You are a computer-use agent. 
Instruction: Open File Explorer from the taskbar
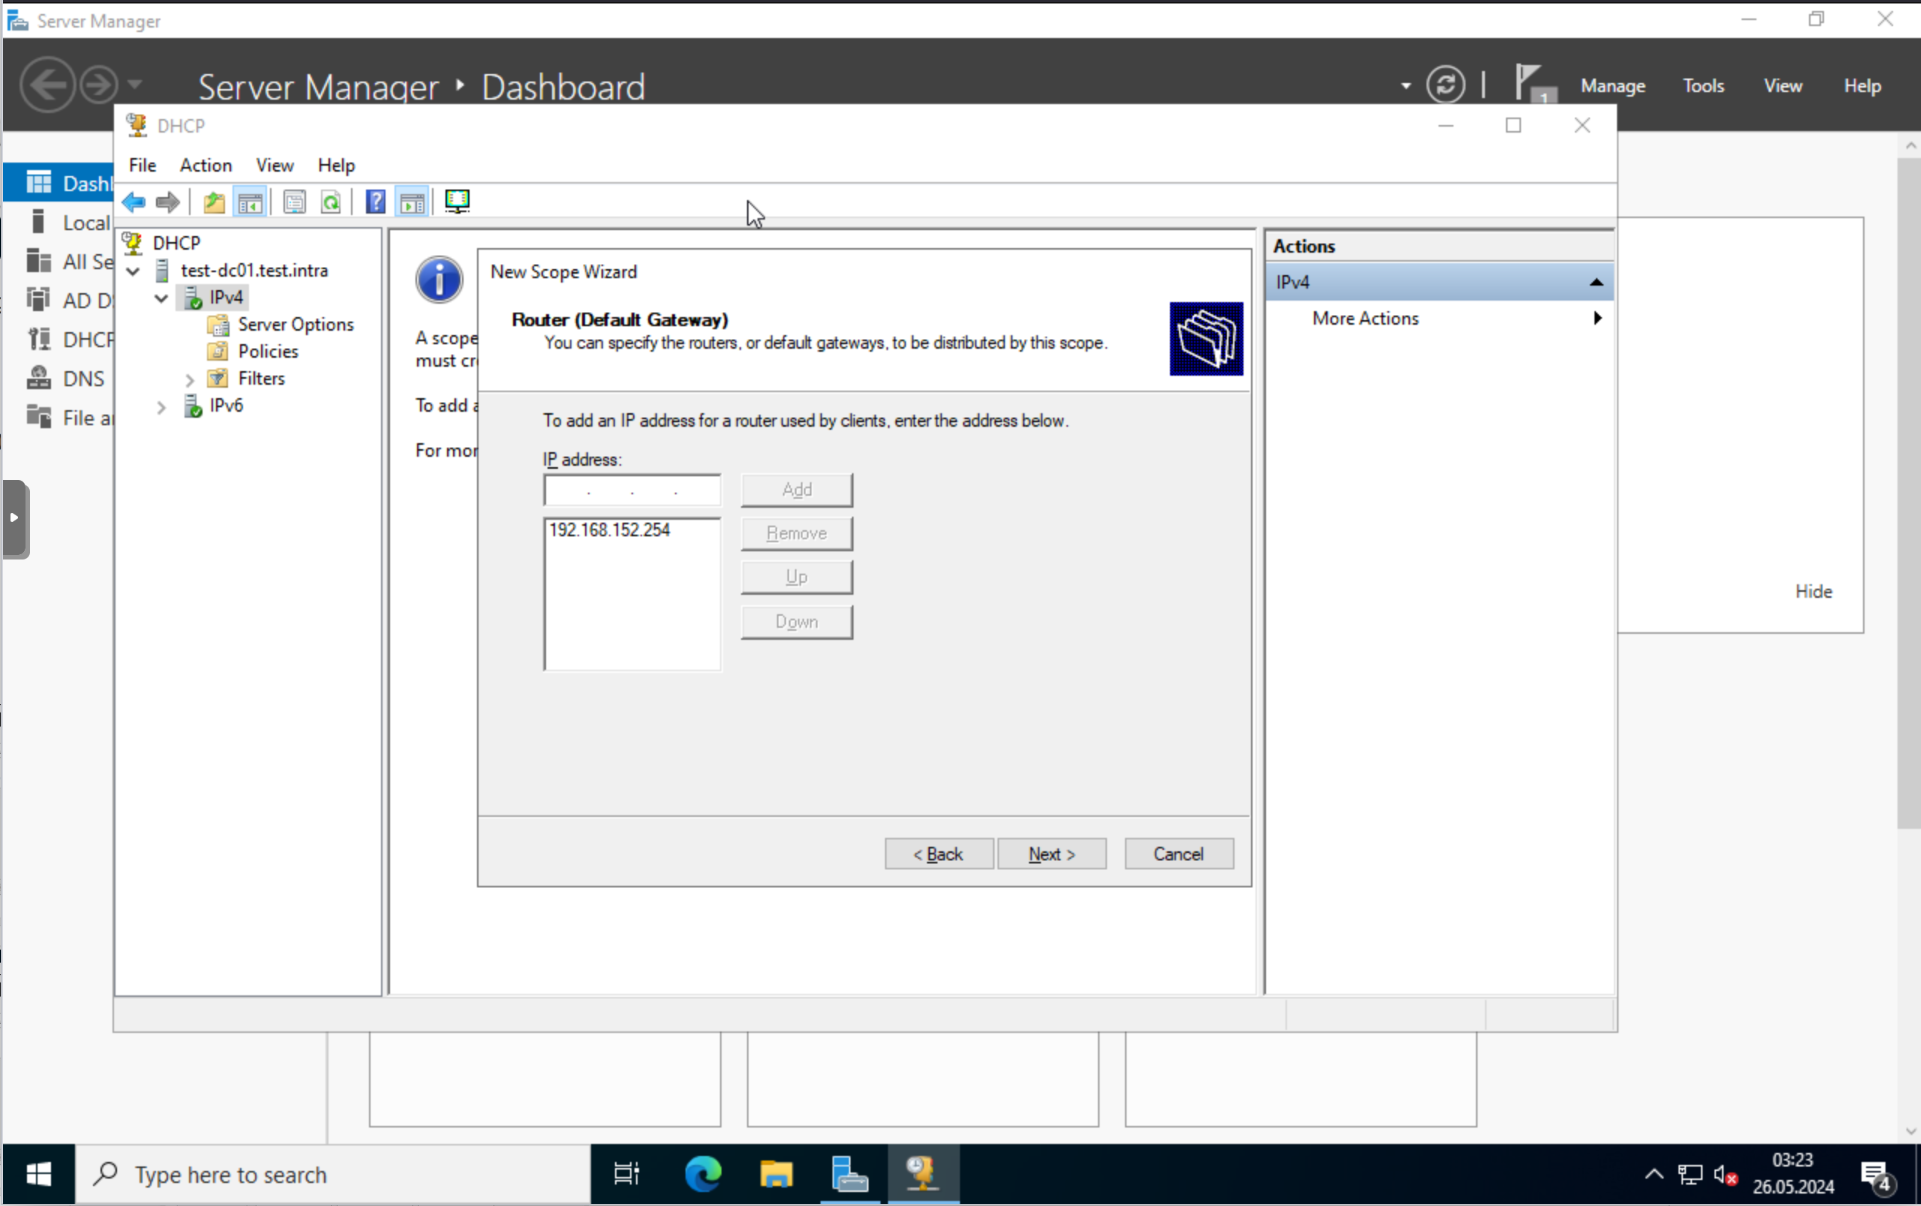pyautogui.click(x=776, y=1174)
